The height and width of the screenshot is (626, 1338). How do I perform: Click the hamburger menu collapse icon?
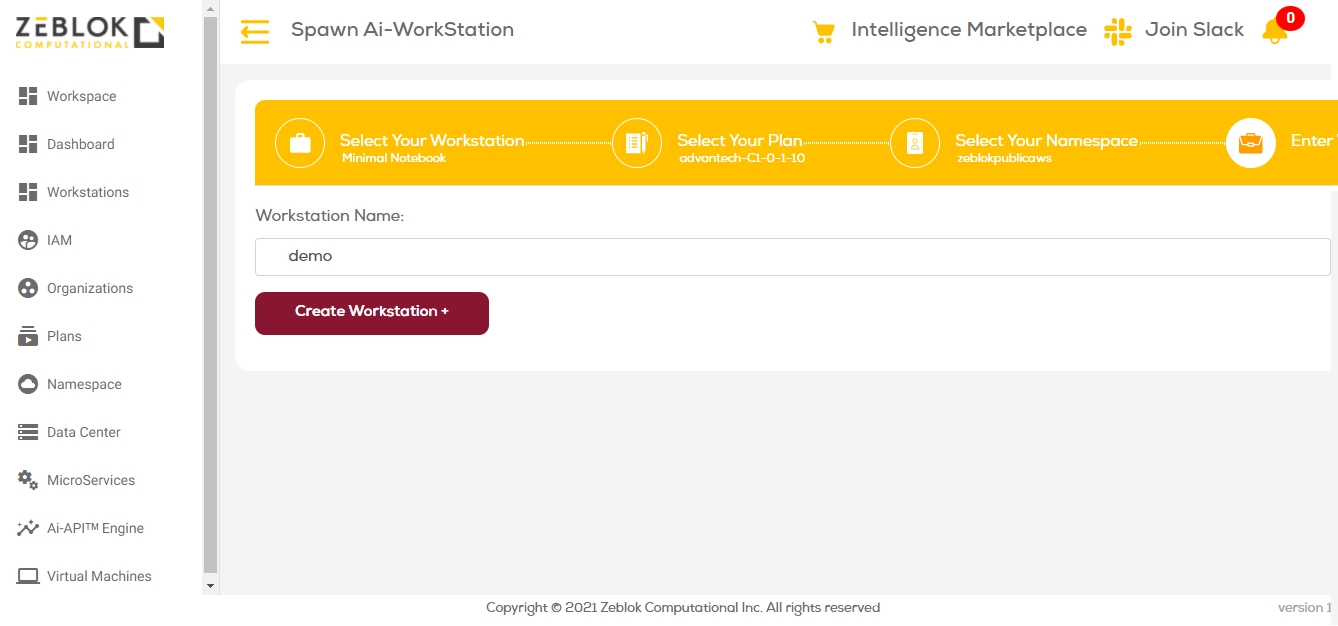(x=255, y=32)
